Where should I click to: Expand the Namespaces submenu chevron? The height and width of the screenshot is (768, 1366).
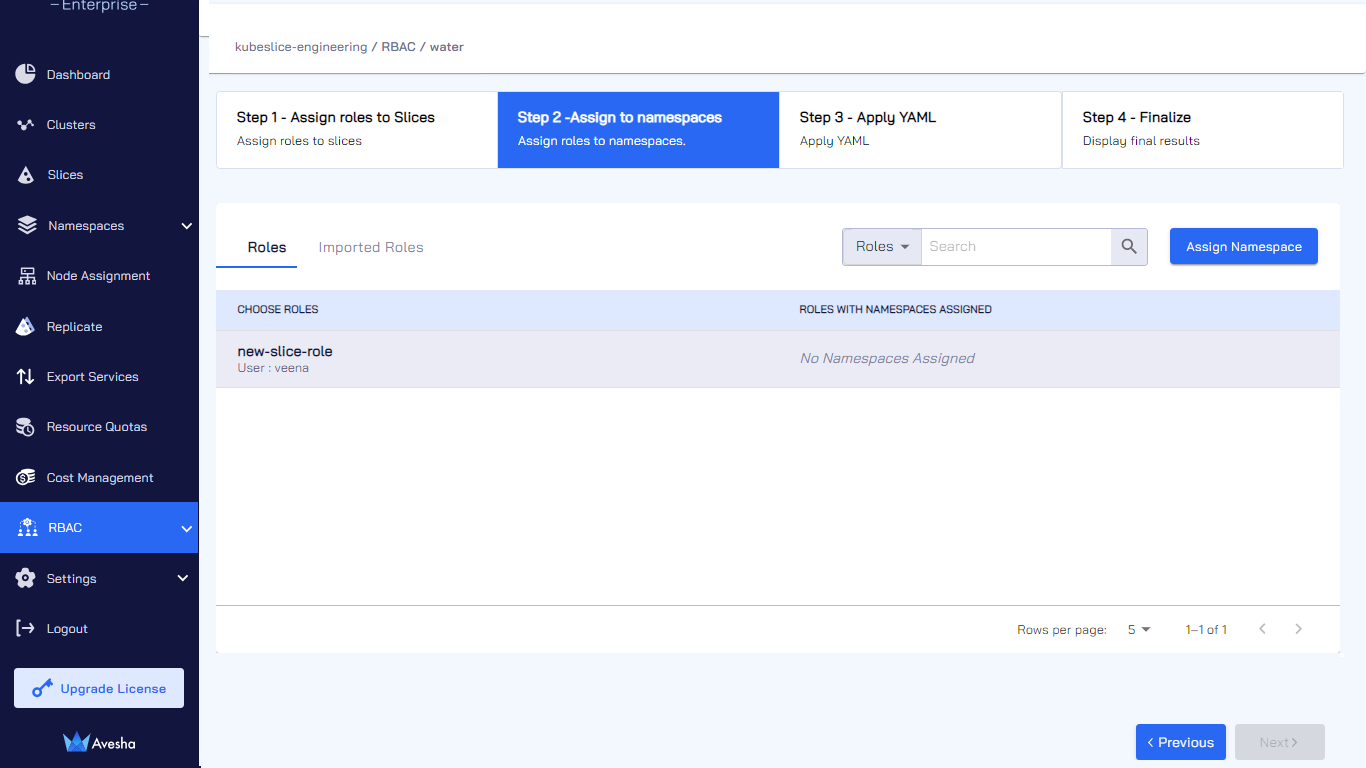[186, 226]
